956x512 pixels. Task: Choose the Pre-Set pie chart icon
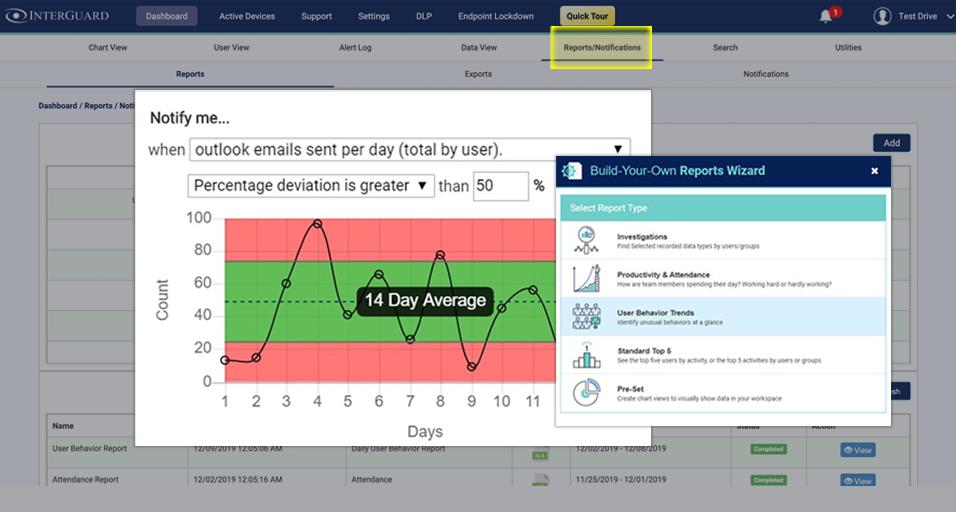[586, 393]
